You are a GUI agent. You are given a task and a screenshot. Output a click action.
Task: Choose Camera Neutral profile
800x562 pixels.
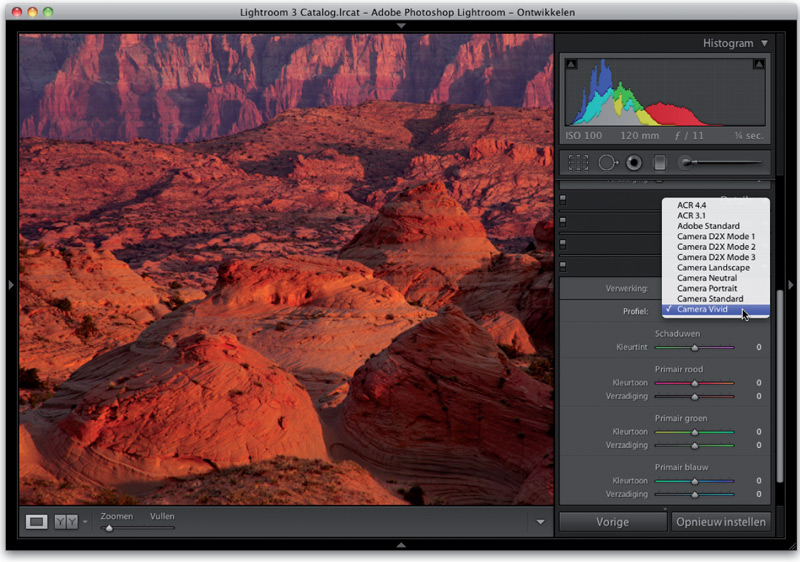[x=716, y=278]
